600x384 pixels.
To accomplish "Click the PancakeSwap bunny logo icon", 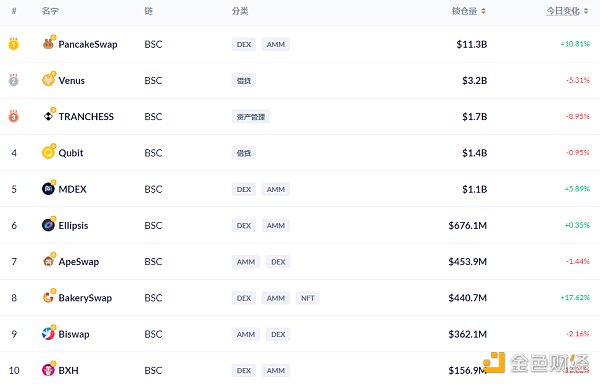I will point(48,44).
